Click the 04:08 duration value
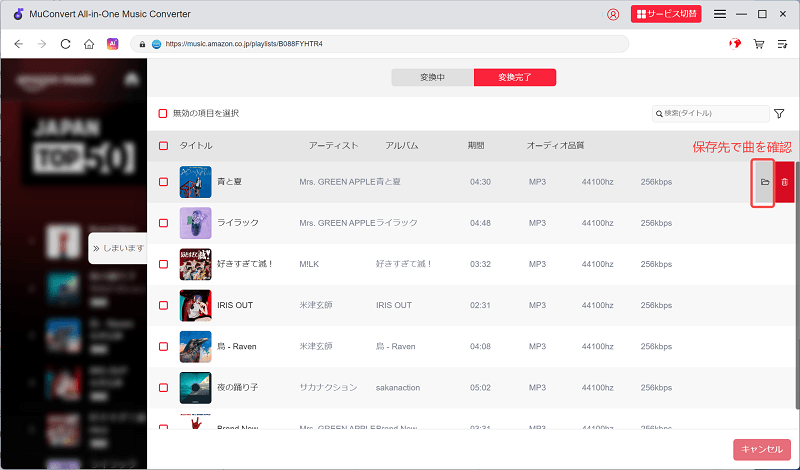The height and width of the screenshot is (470, 800). 480,347
